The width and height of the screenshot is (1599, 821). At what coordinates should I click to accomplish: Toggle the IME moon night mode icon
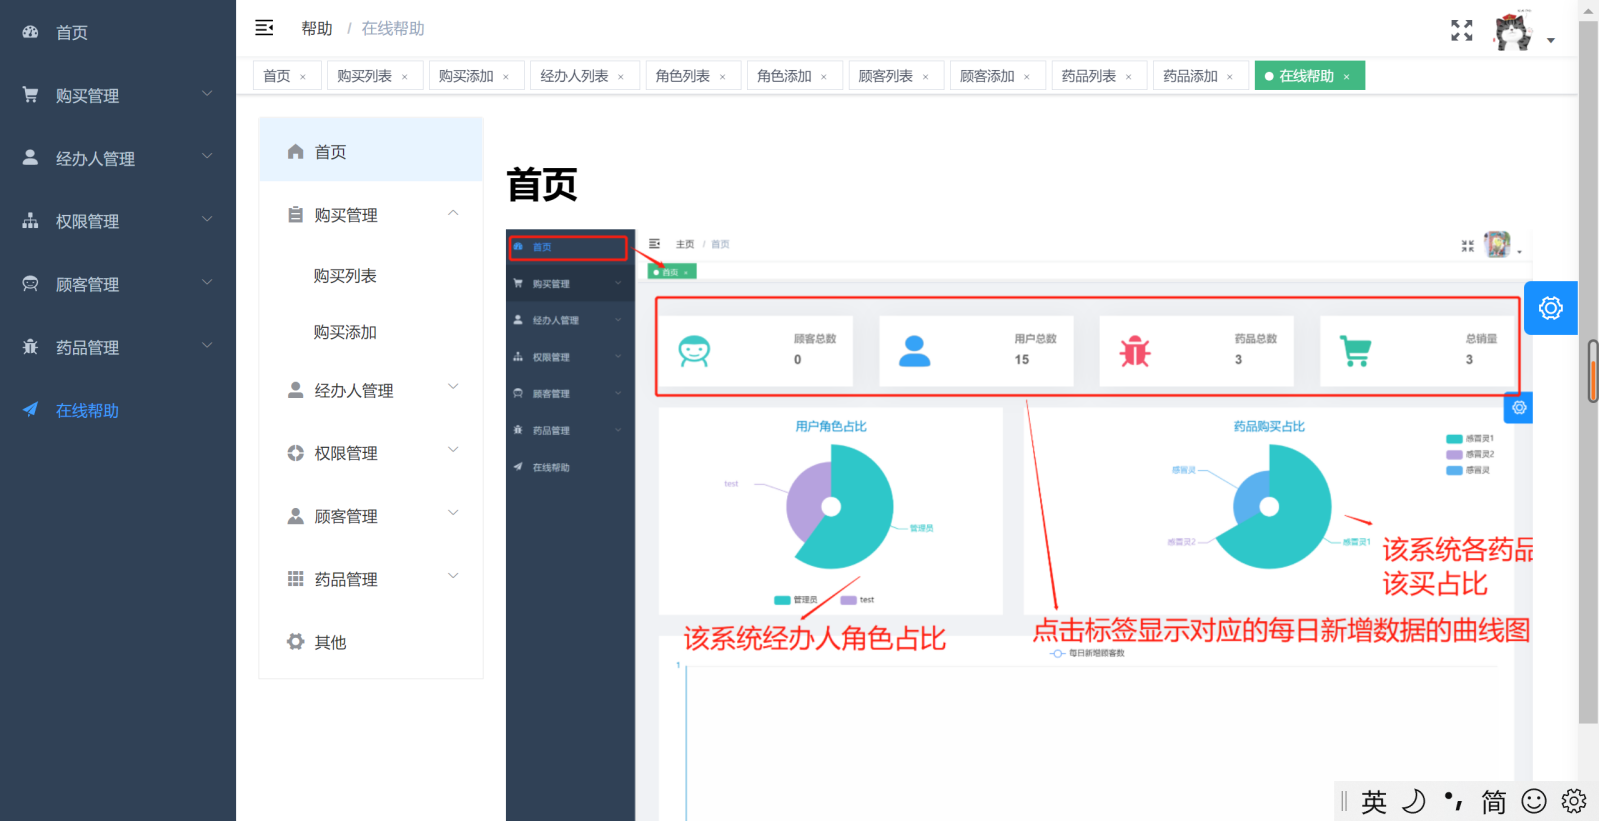coord(1414,801)
